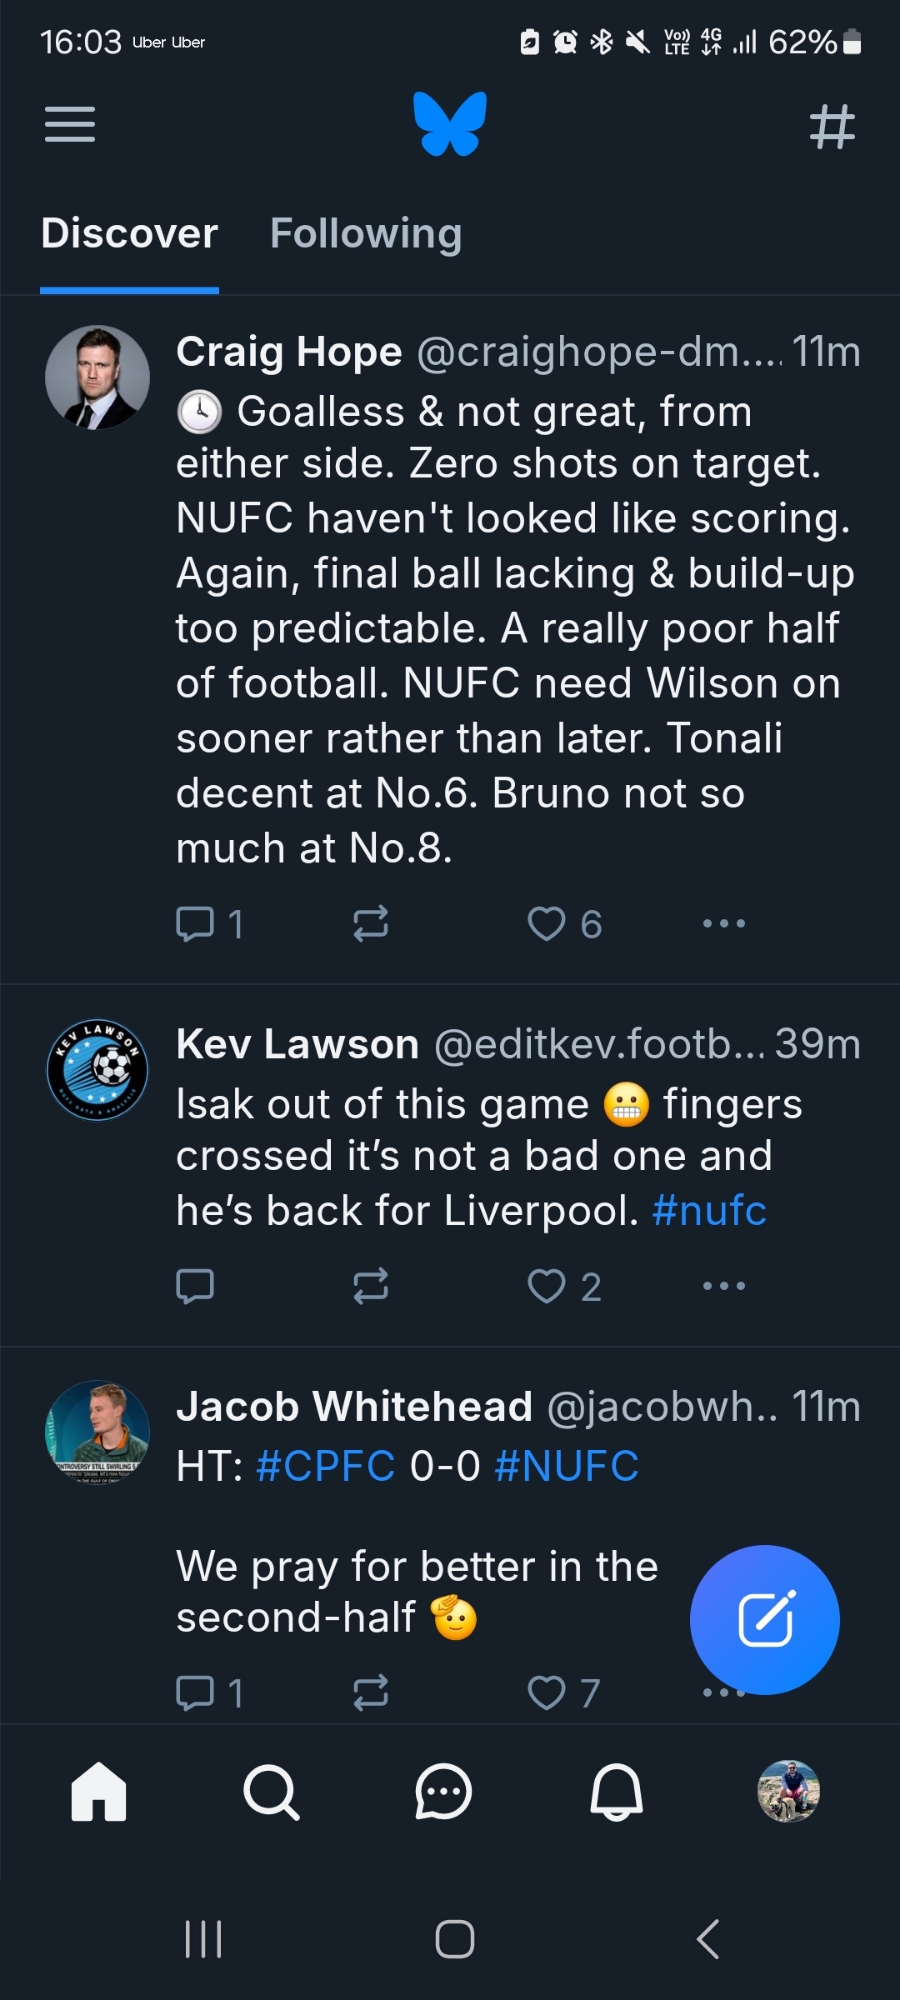Like Kev Lawson's post
The image size is (900, 2000).
coord(547,1286)
